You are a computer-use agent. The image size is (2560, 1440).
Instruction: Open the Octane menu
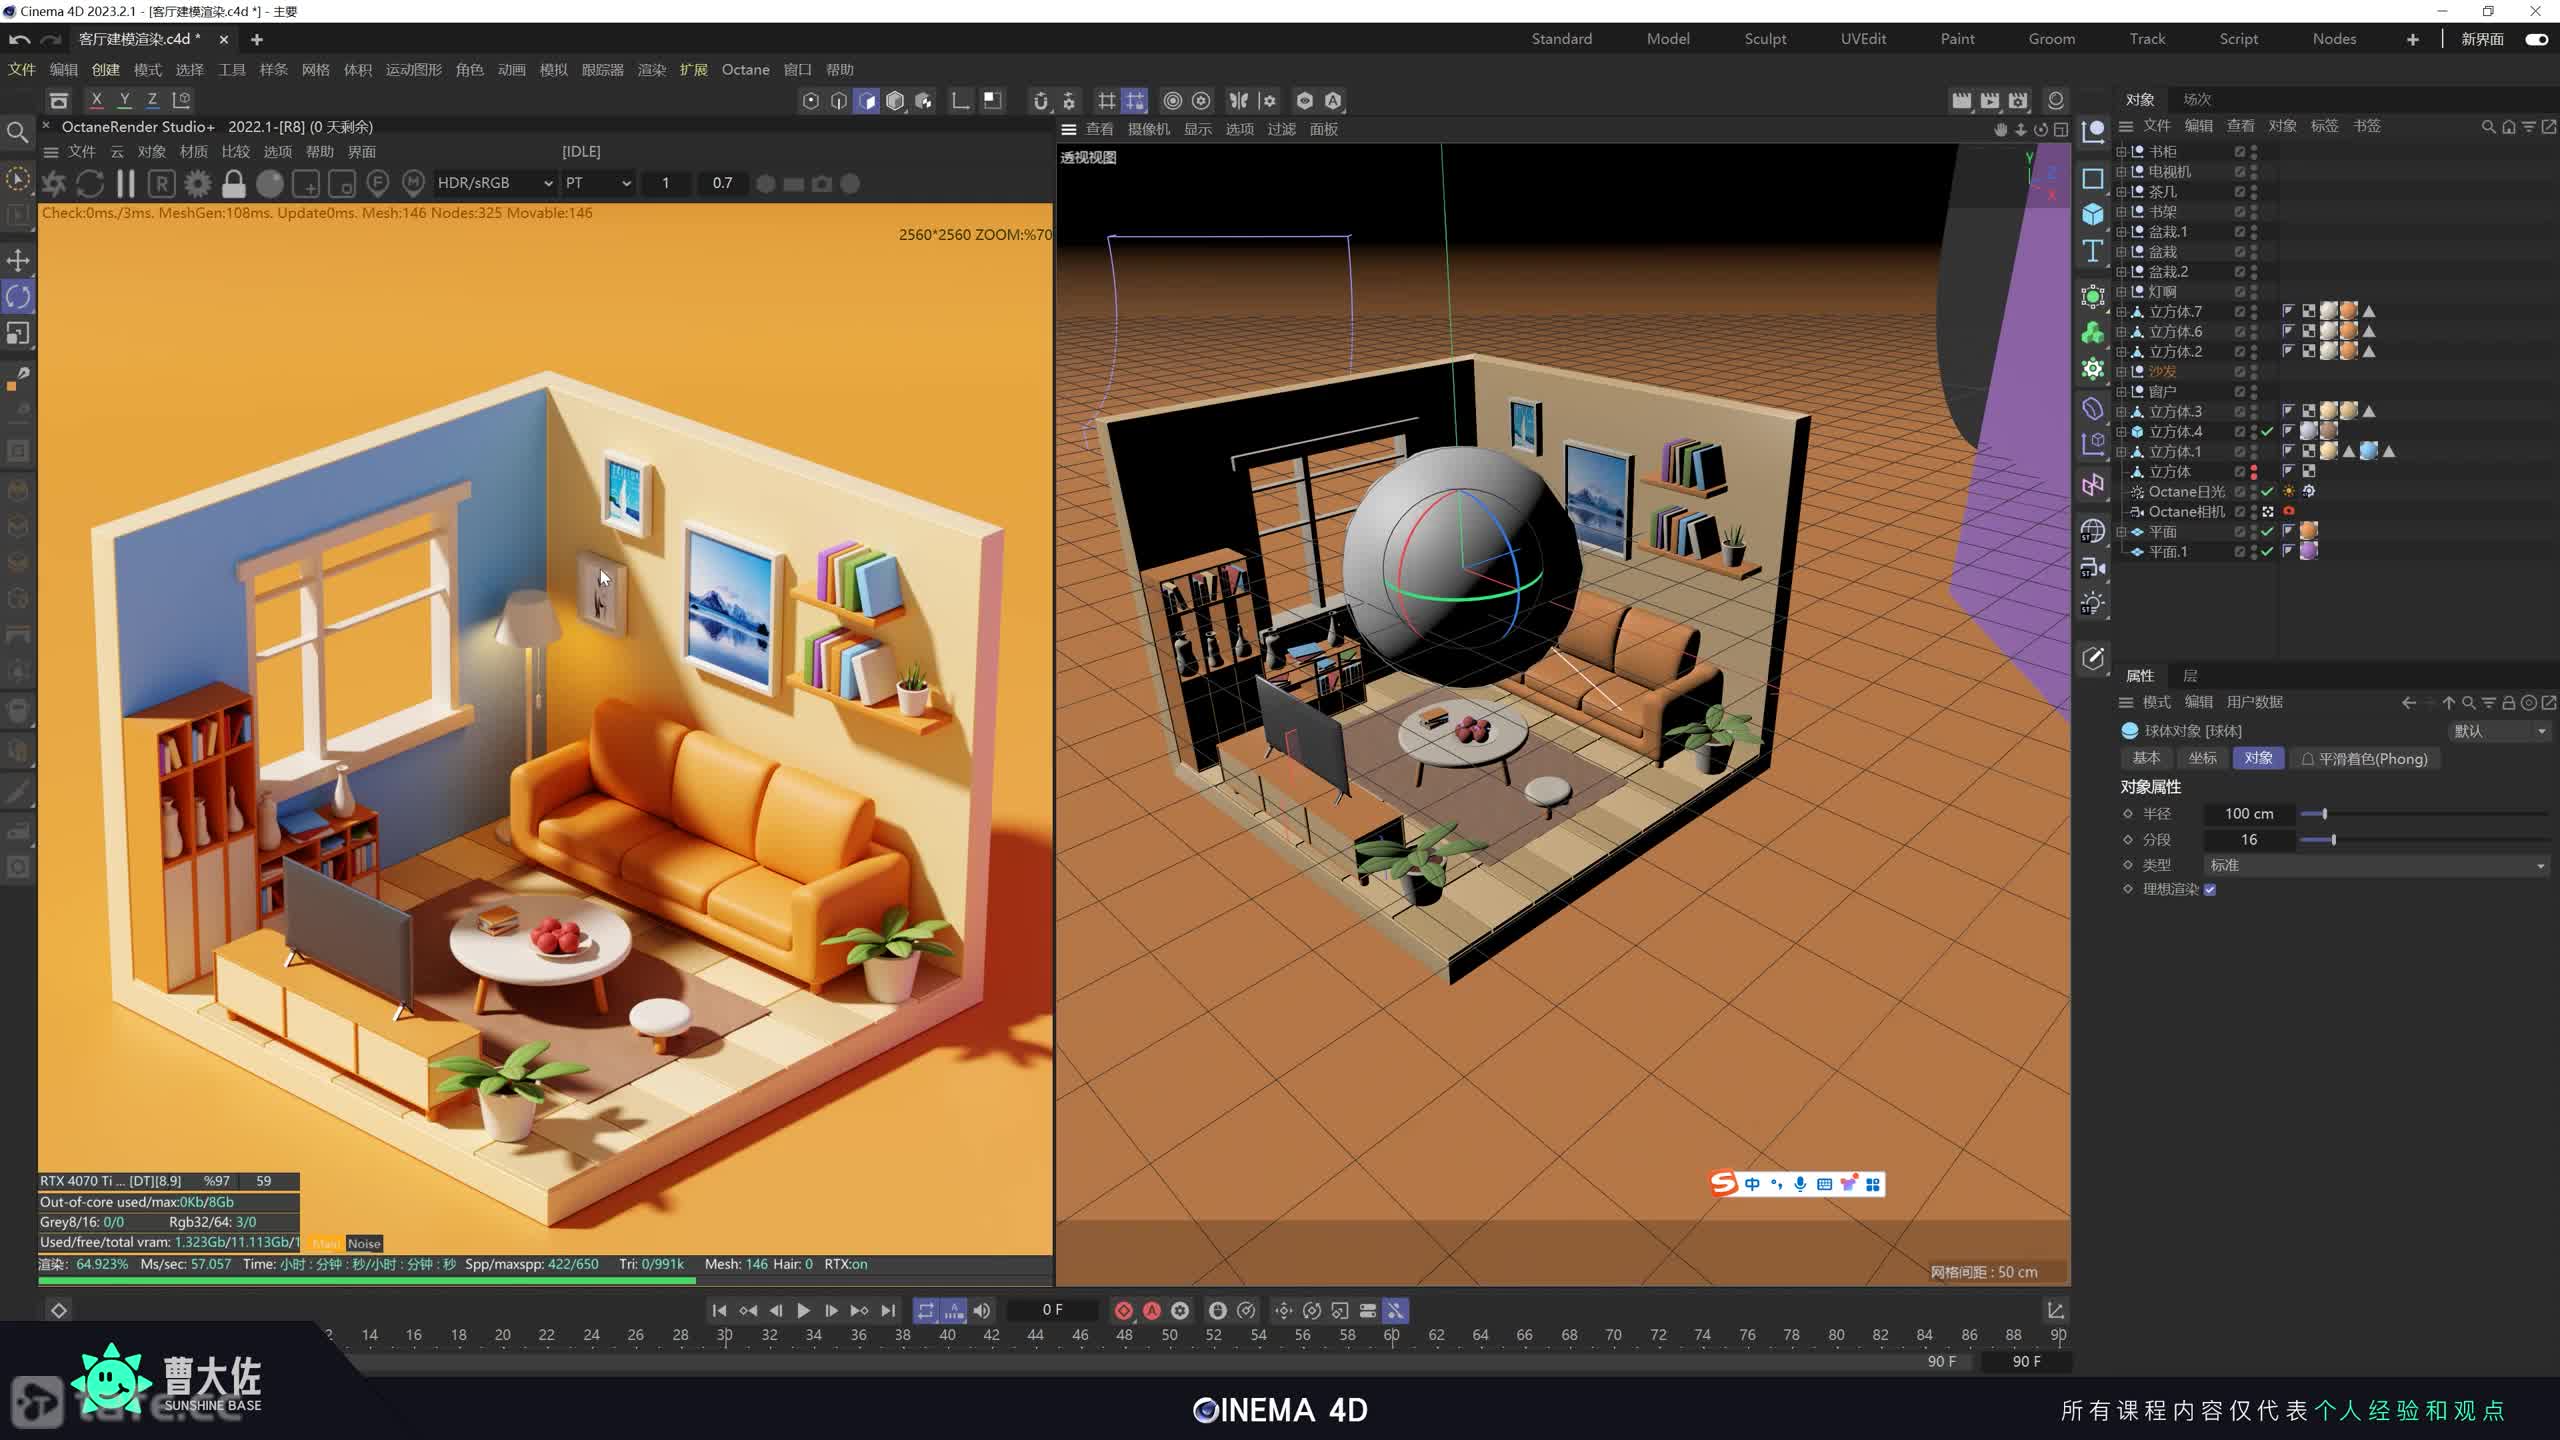tap(745, 70)
